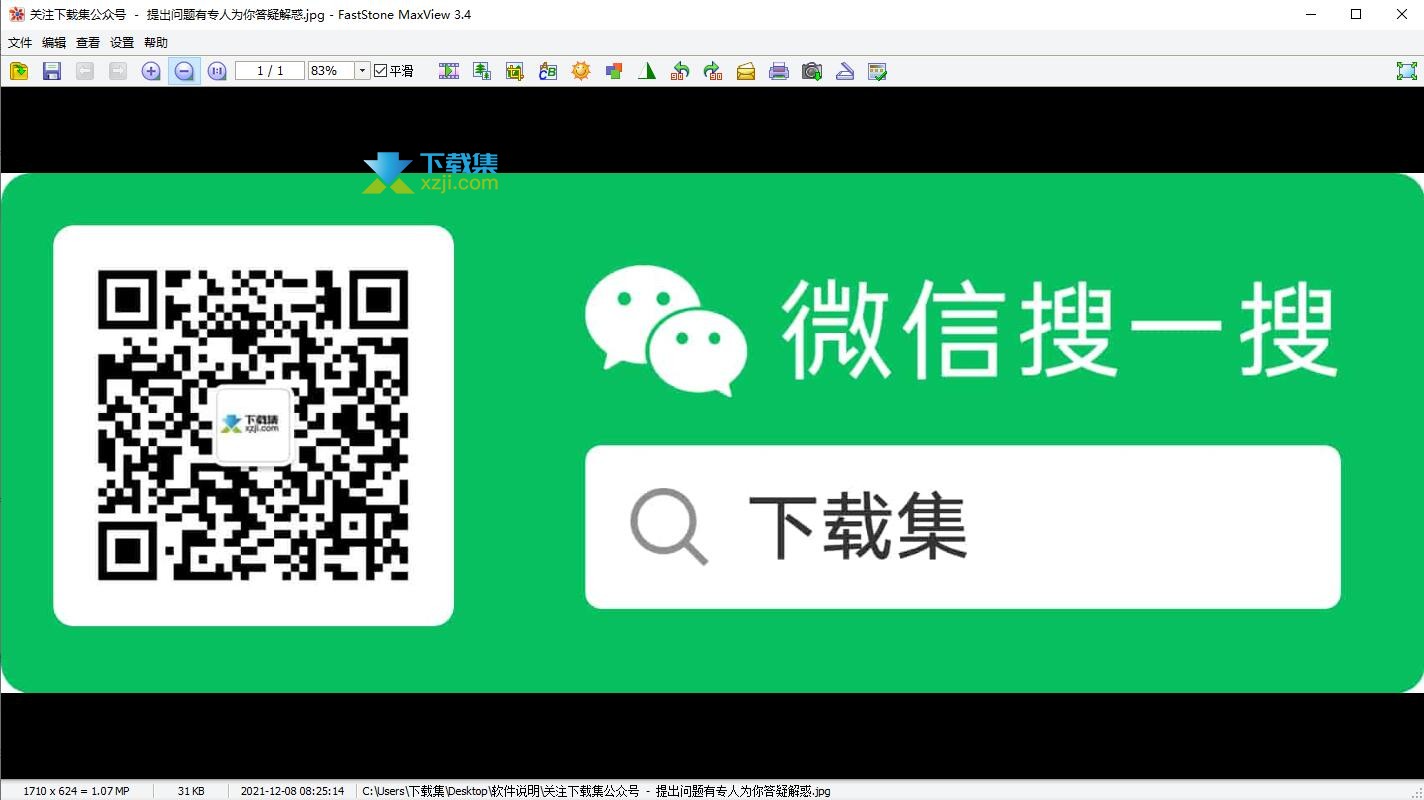Screen dimensions: 1424x800
Task: Go to next image arrow
Action: click(118, 71)
